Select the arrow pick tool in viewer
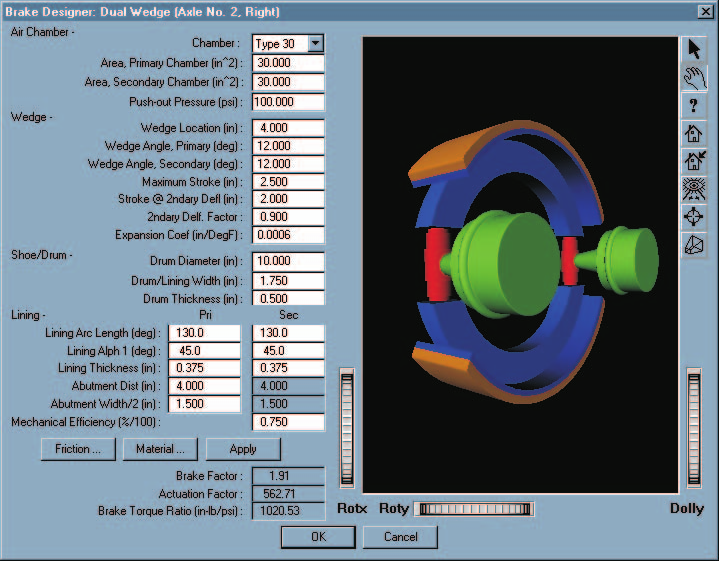719x561 pixels. [694, 50]
